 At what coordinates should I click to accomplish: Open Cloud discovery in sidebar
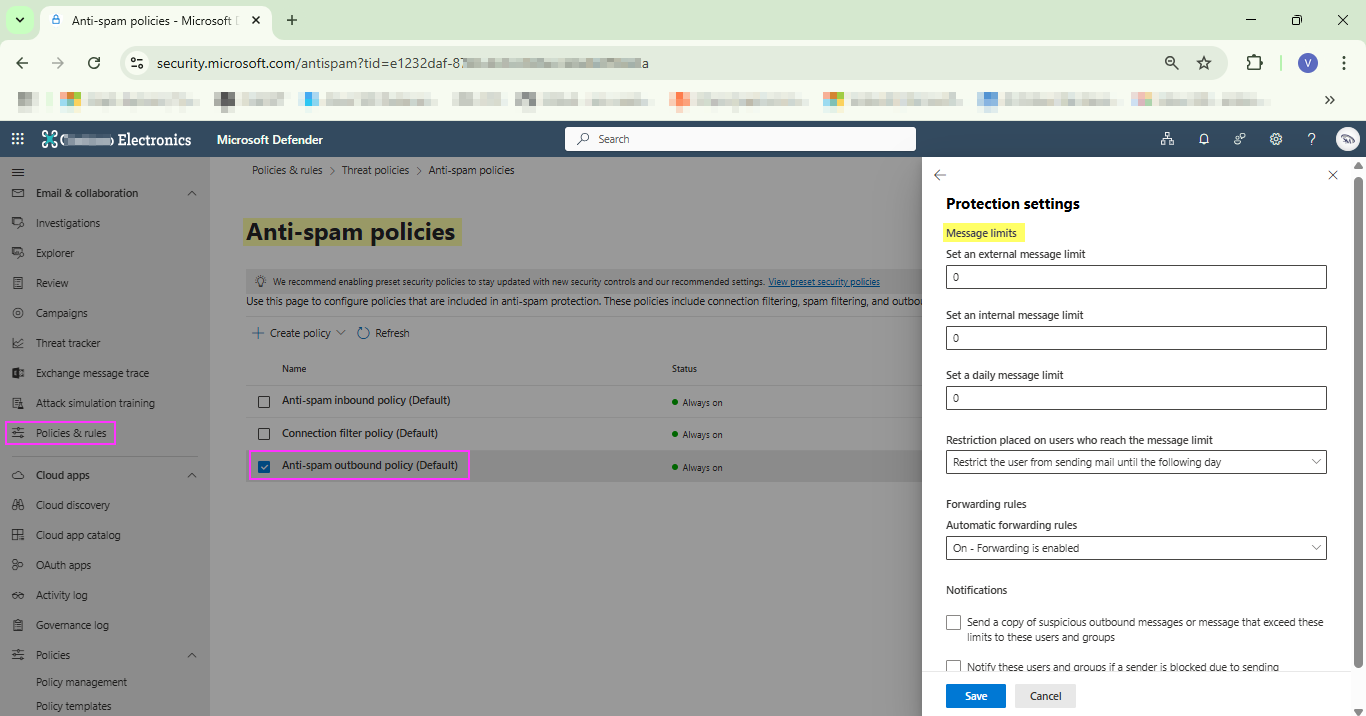pos(73,505)
